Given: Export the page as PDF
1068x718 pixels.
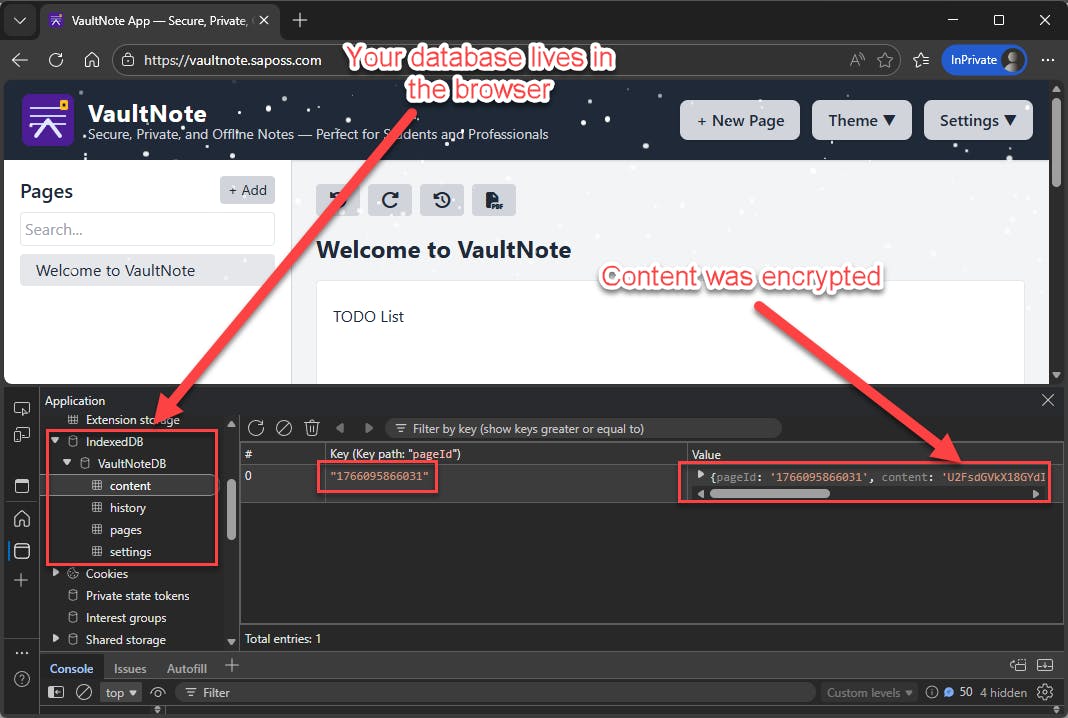Looking at the screenshot, I should (x=494, y=200).
